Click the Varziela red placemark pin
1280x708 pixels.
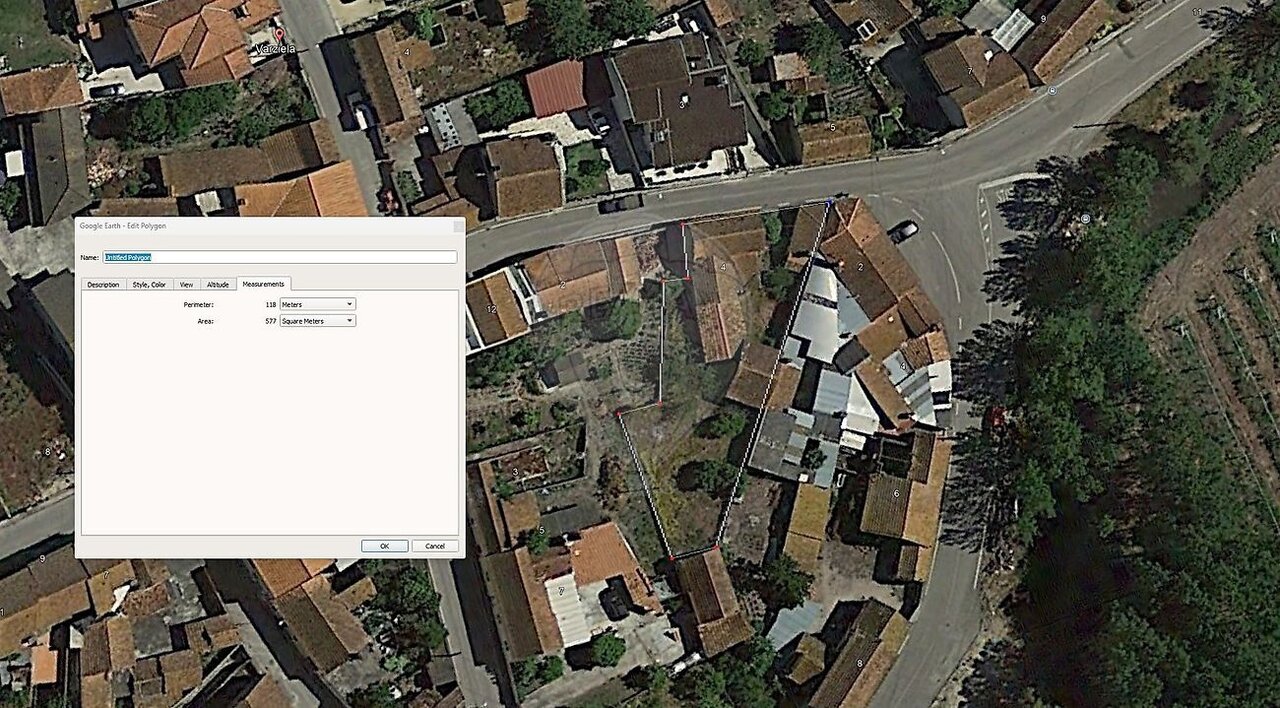point(279,36)
